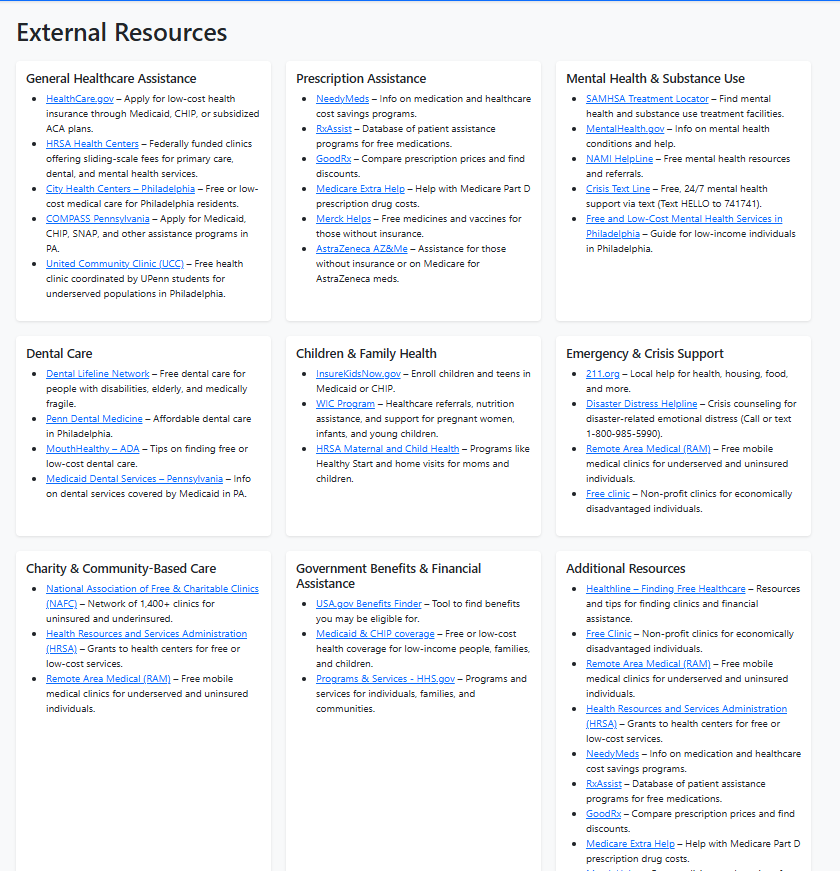Visit the Merck Helps link
Image resolution: width=840 pixels, height=871 pixels.
343,219
